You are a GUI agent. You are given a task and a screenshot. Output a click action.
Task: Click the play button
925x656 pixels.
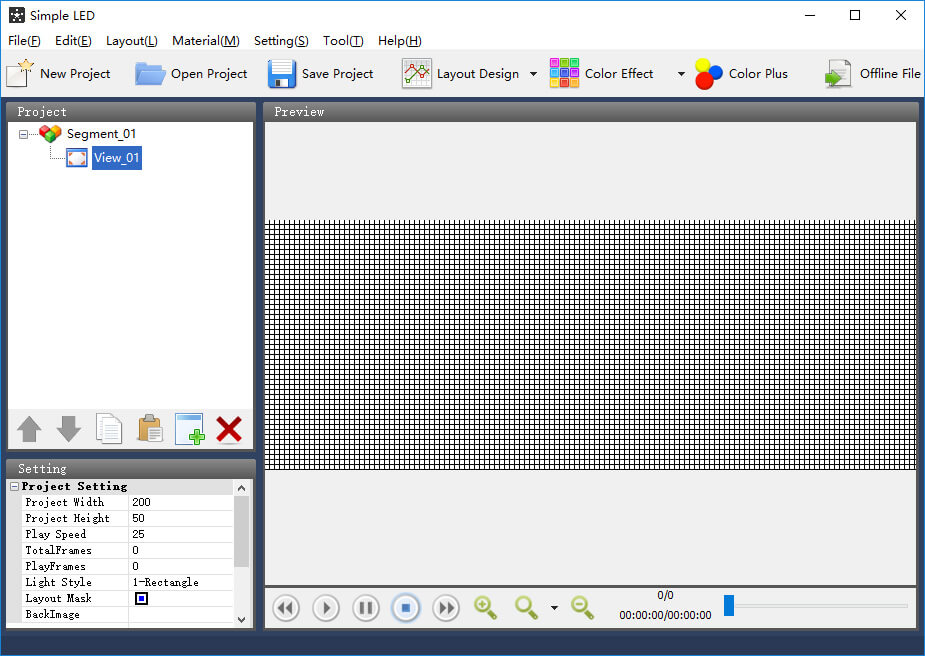[x=326, y=608]
